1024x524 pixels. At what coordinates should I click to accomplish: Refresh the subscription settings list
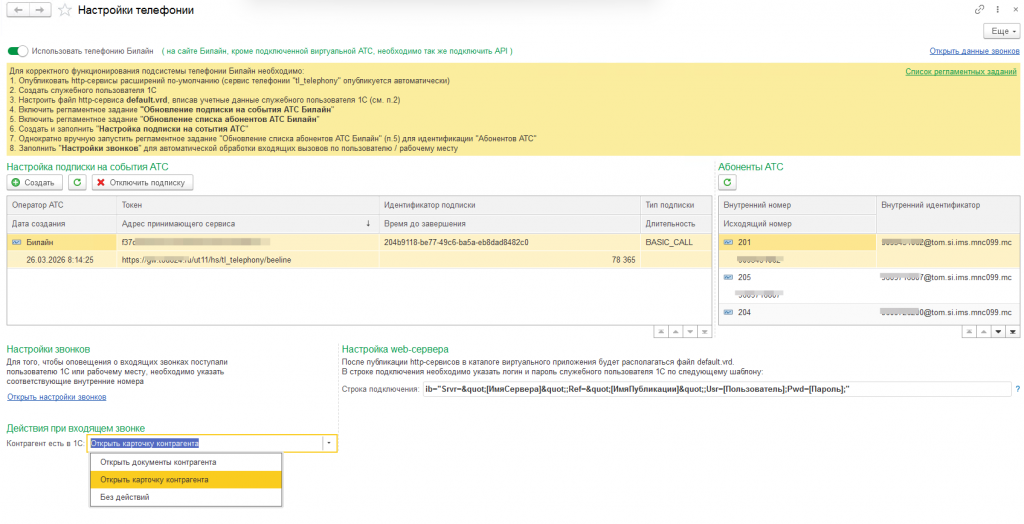pos(78,182)
